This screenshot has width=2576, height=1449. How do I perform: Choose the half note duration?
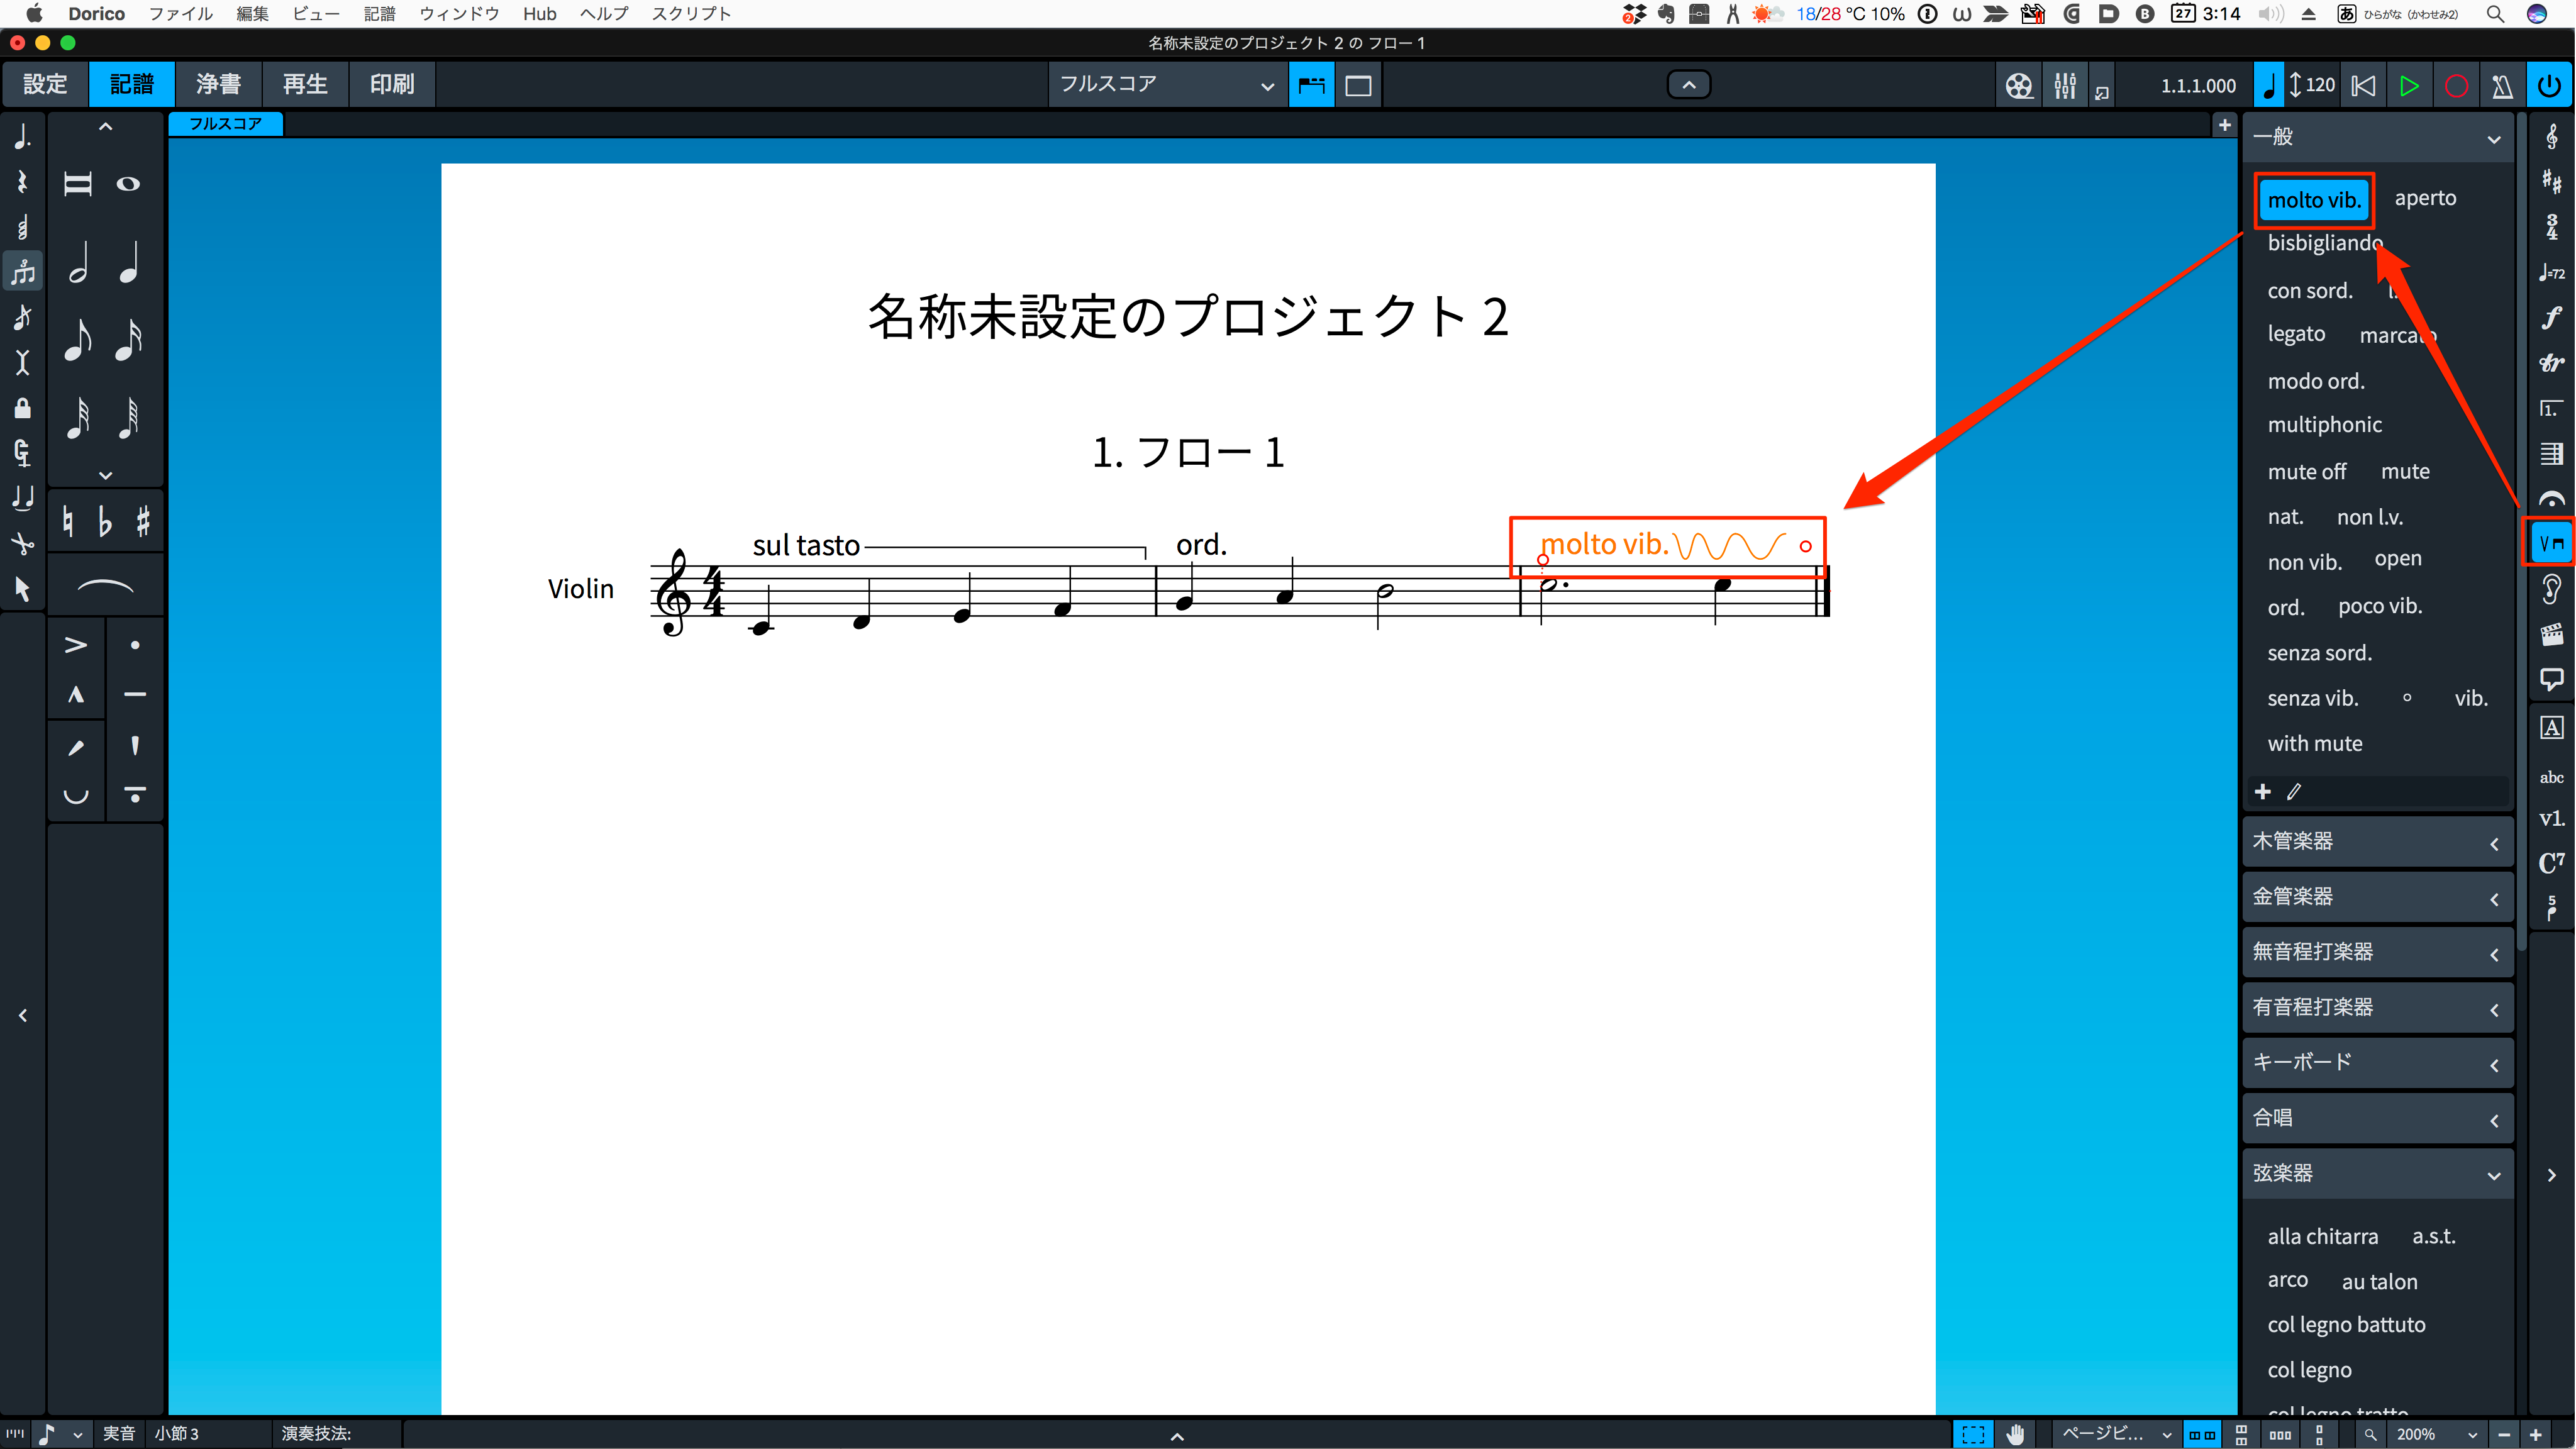(78, 263)
